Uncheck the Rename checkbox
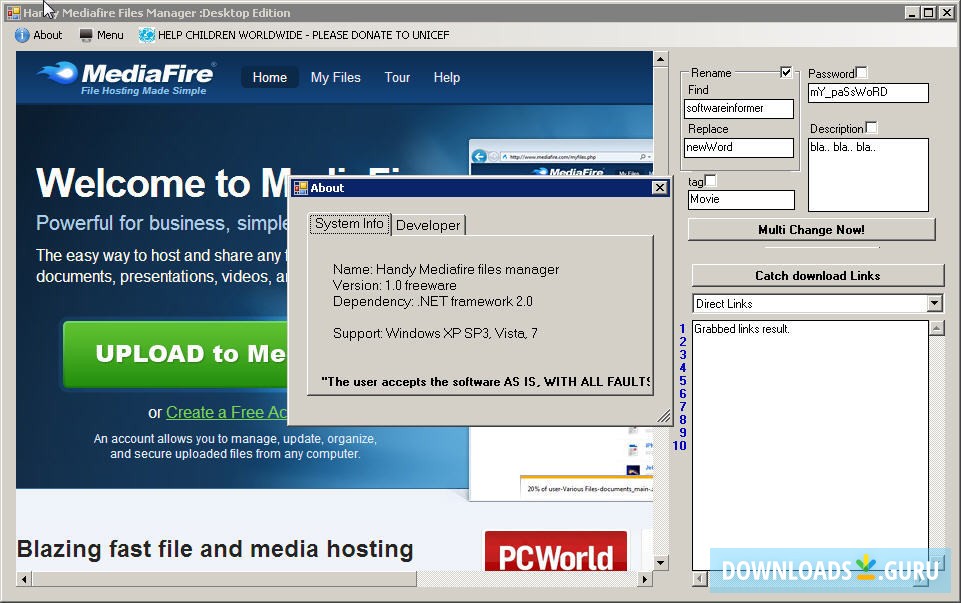The image size is (961, 603). coord(786,72)
